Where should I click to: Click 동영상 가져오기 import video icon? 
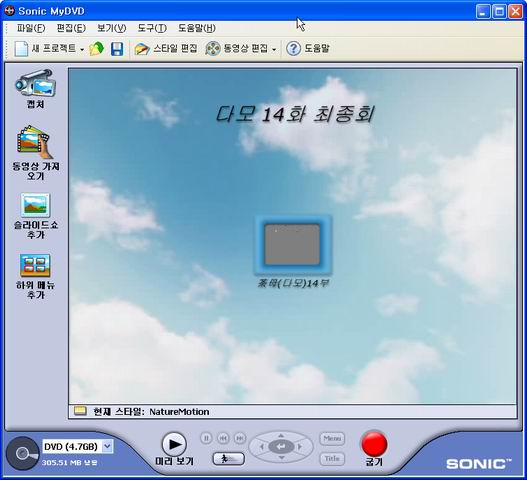[x=35, y=142]
